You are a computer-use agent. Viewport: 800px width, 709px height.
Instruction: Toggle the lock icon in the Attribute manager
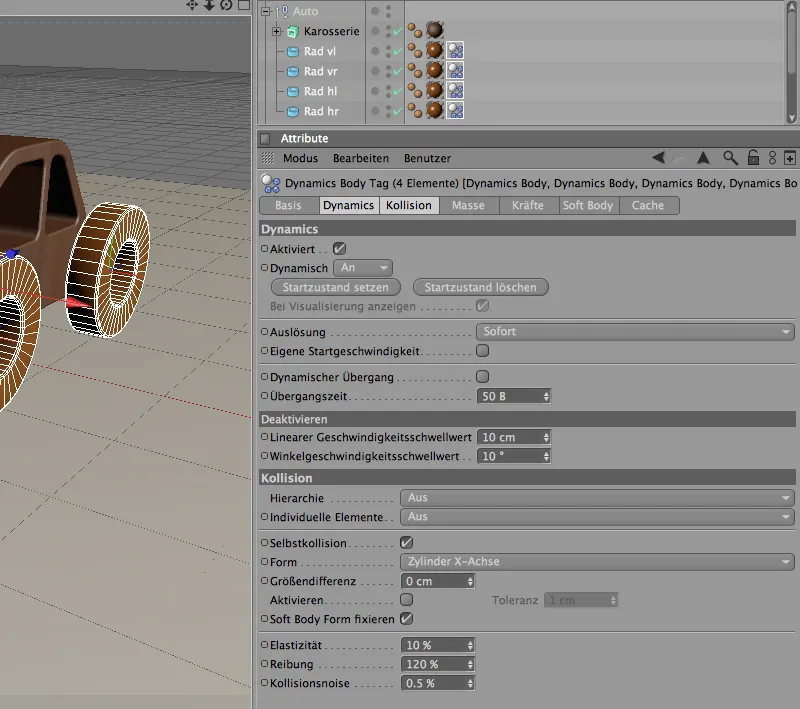pos(753,157)
